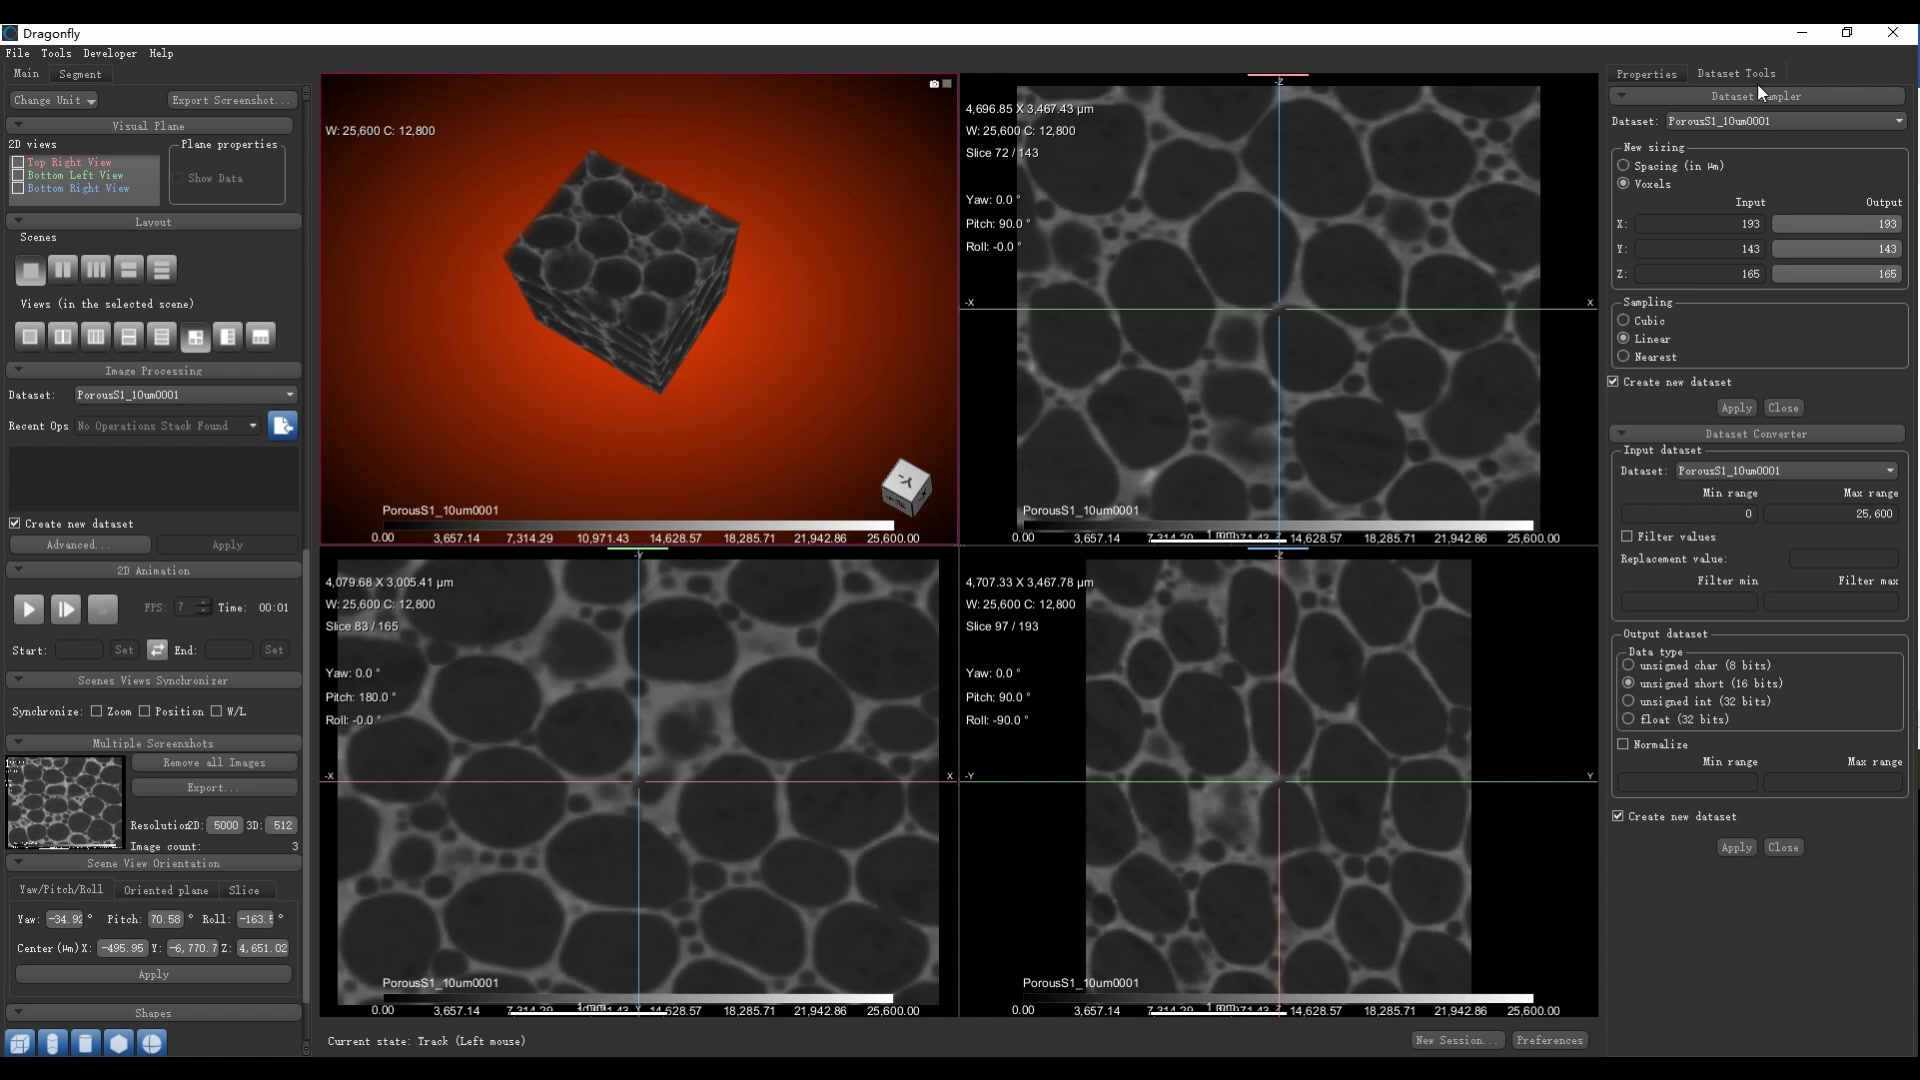Click the step-forward animation button
This screenshot has width=1920, height=1080.
point(66,609)
